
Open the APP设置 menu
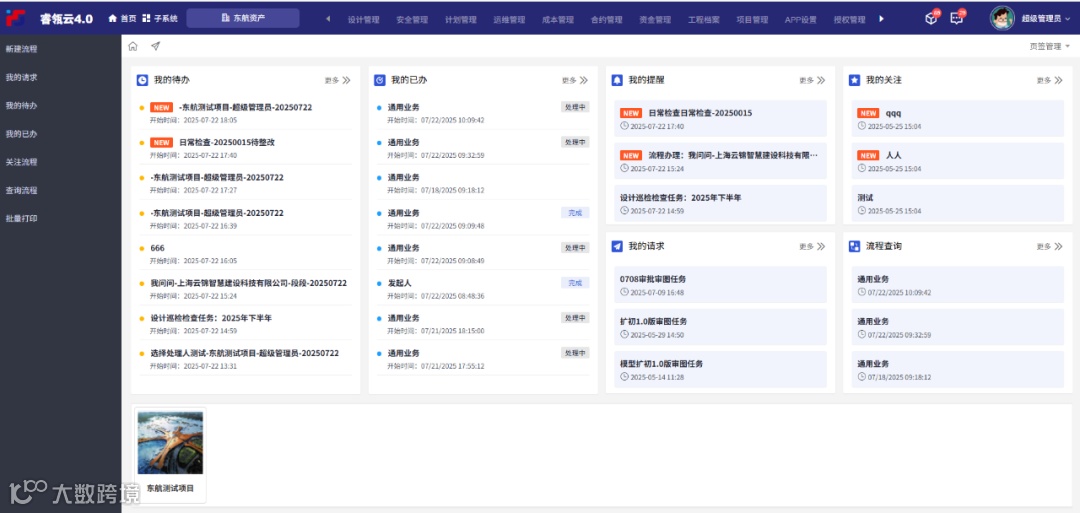[x=801, y=20]
